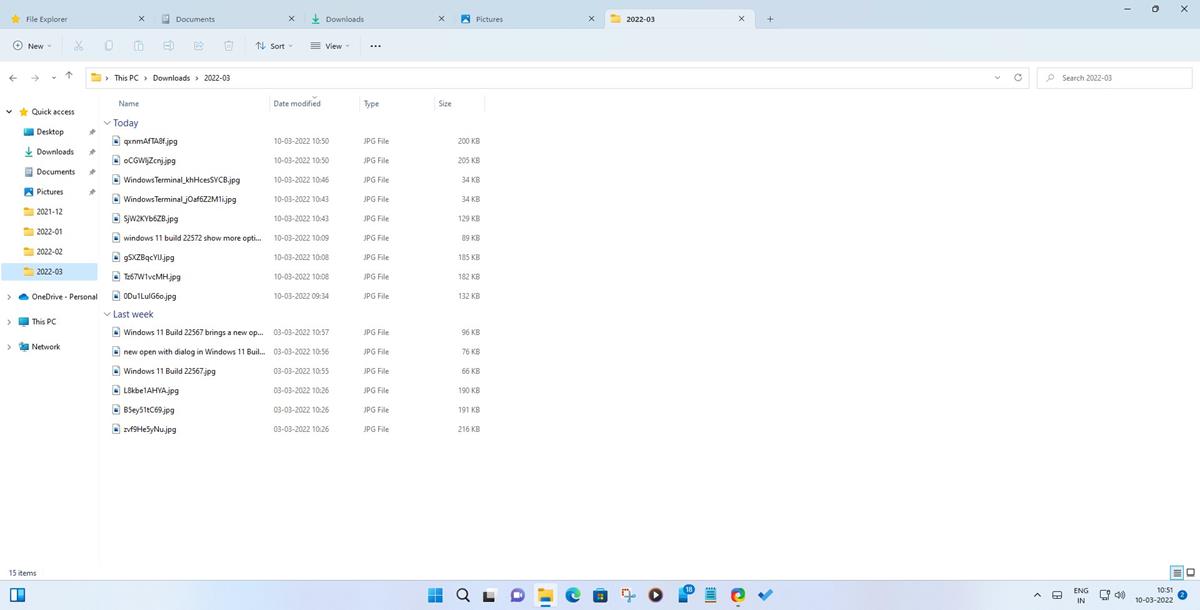1200x610 pixels.
Task: Collapse the Today file group
Action: [x=107, y=123]
